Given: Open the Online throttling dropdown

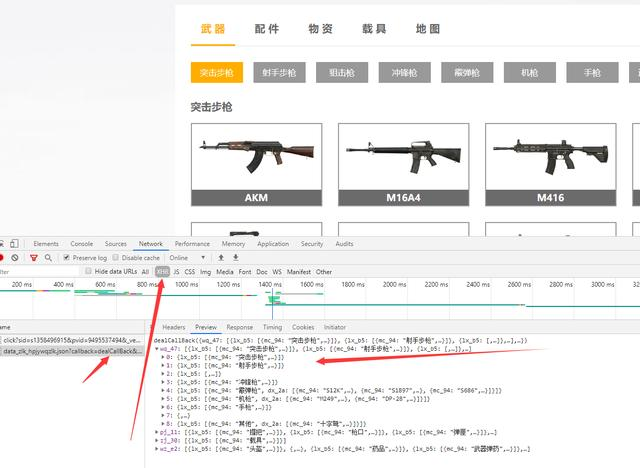Looking at the screenshot, I should click(187, 257).
